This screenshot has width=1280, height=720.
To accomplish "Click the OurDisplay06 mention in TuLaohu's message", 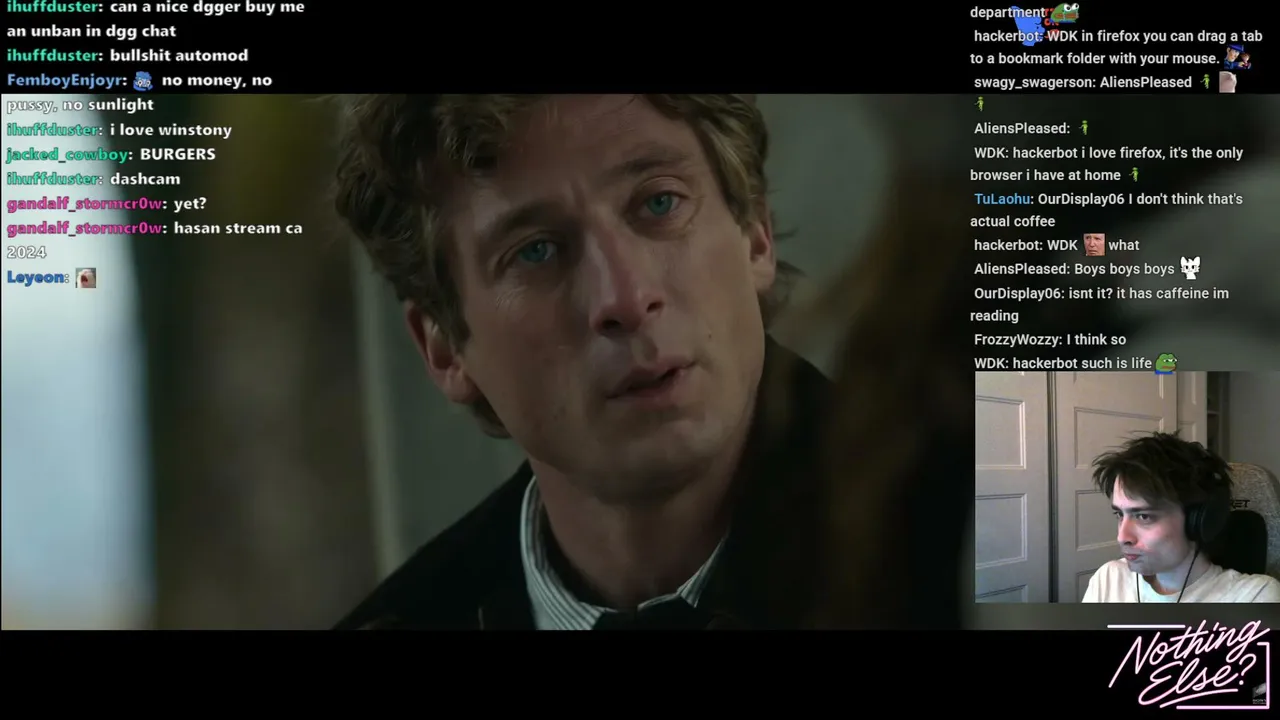I will tap(1081, 199).
